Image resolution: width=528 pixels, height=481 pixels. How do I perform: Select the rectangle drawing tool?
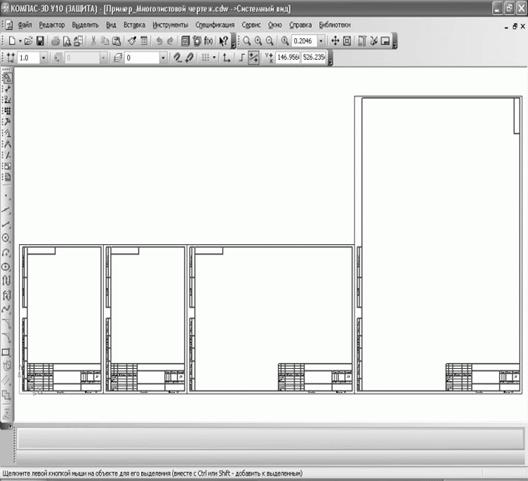pyautogui.click(x=6, y=353)
